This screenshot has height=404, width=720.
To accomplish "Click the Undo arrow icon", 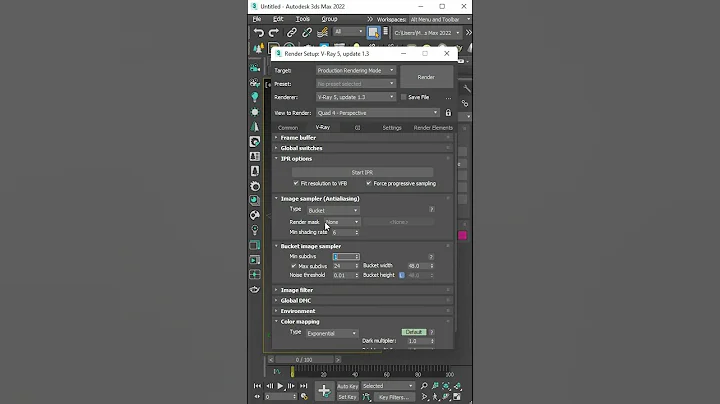I will click(x=259, y=33).
